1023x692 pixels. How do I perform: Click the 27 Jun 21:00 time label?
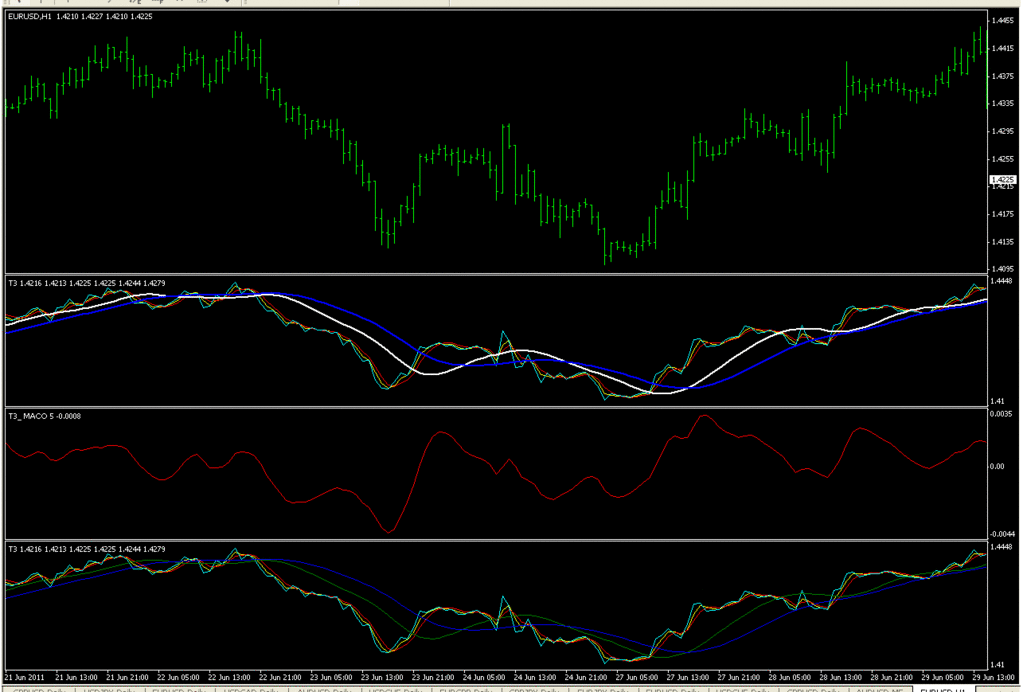point(739,678)
